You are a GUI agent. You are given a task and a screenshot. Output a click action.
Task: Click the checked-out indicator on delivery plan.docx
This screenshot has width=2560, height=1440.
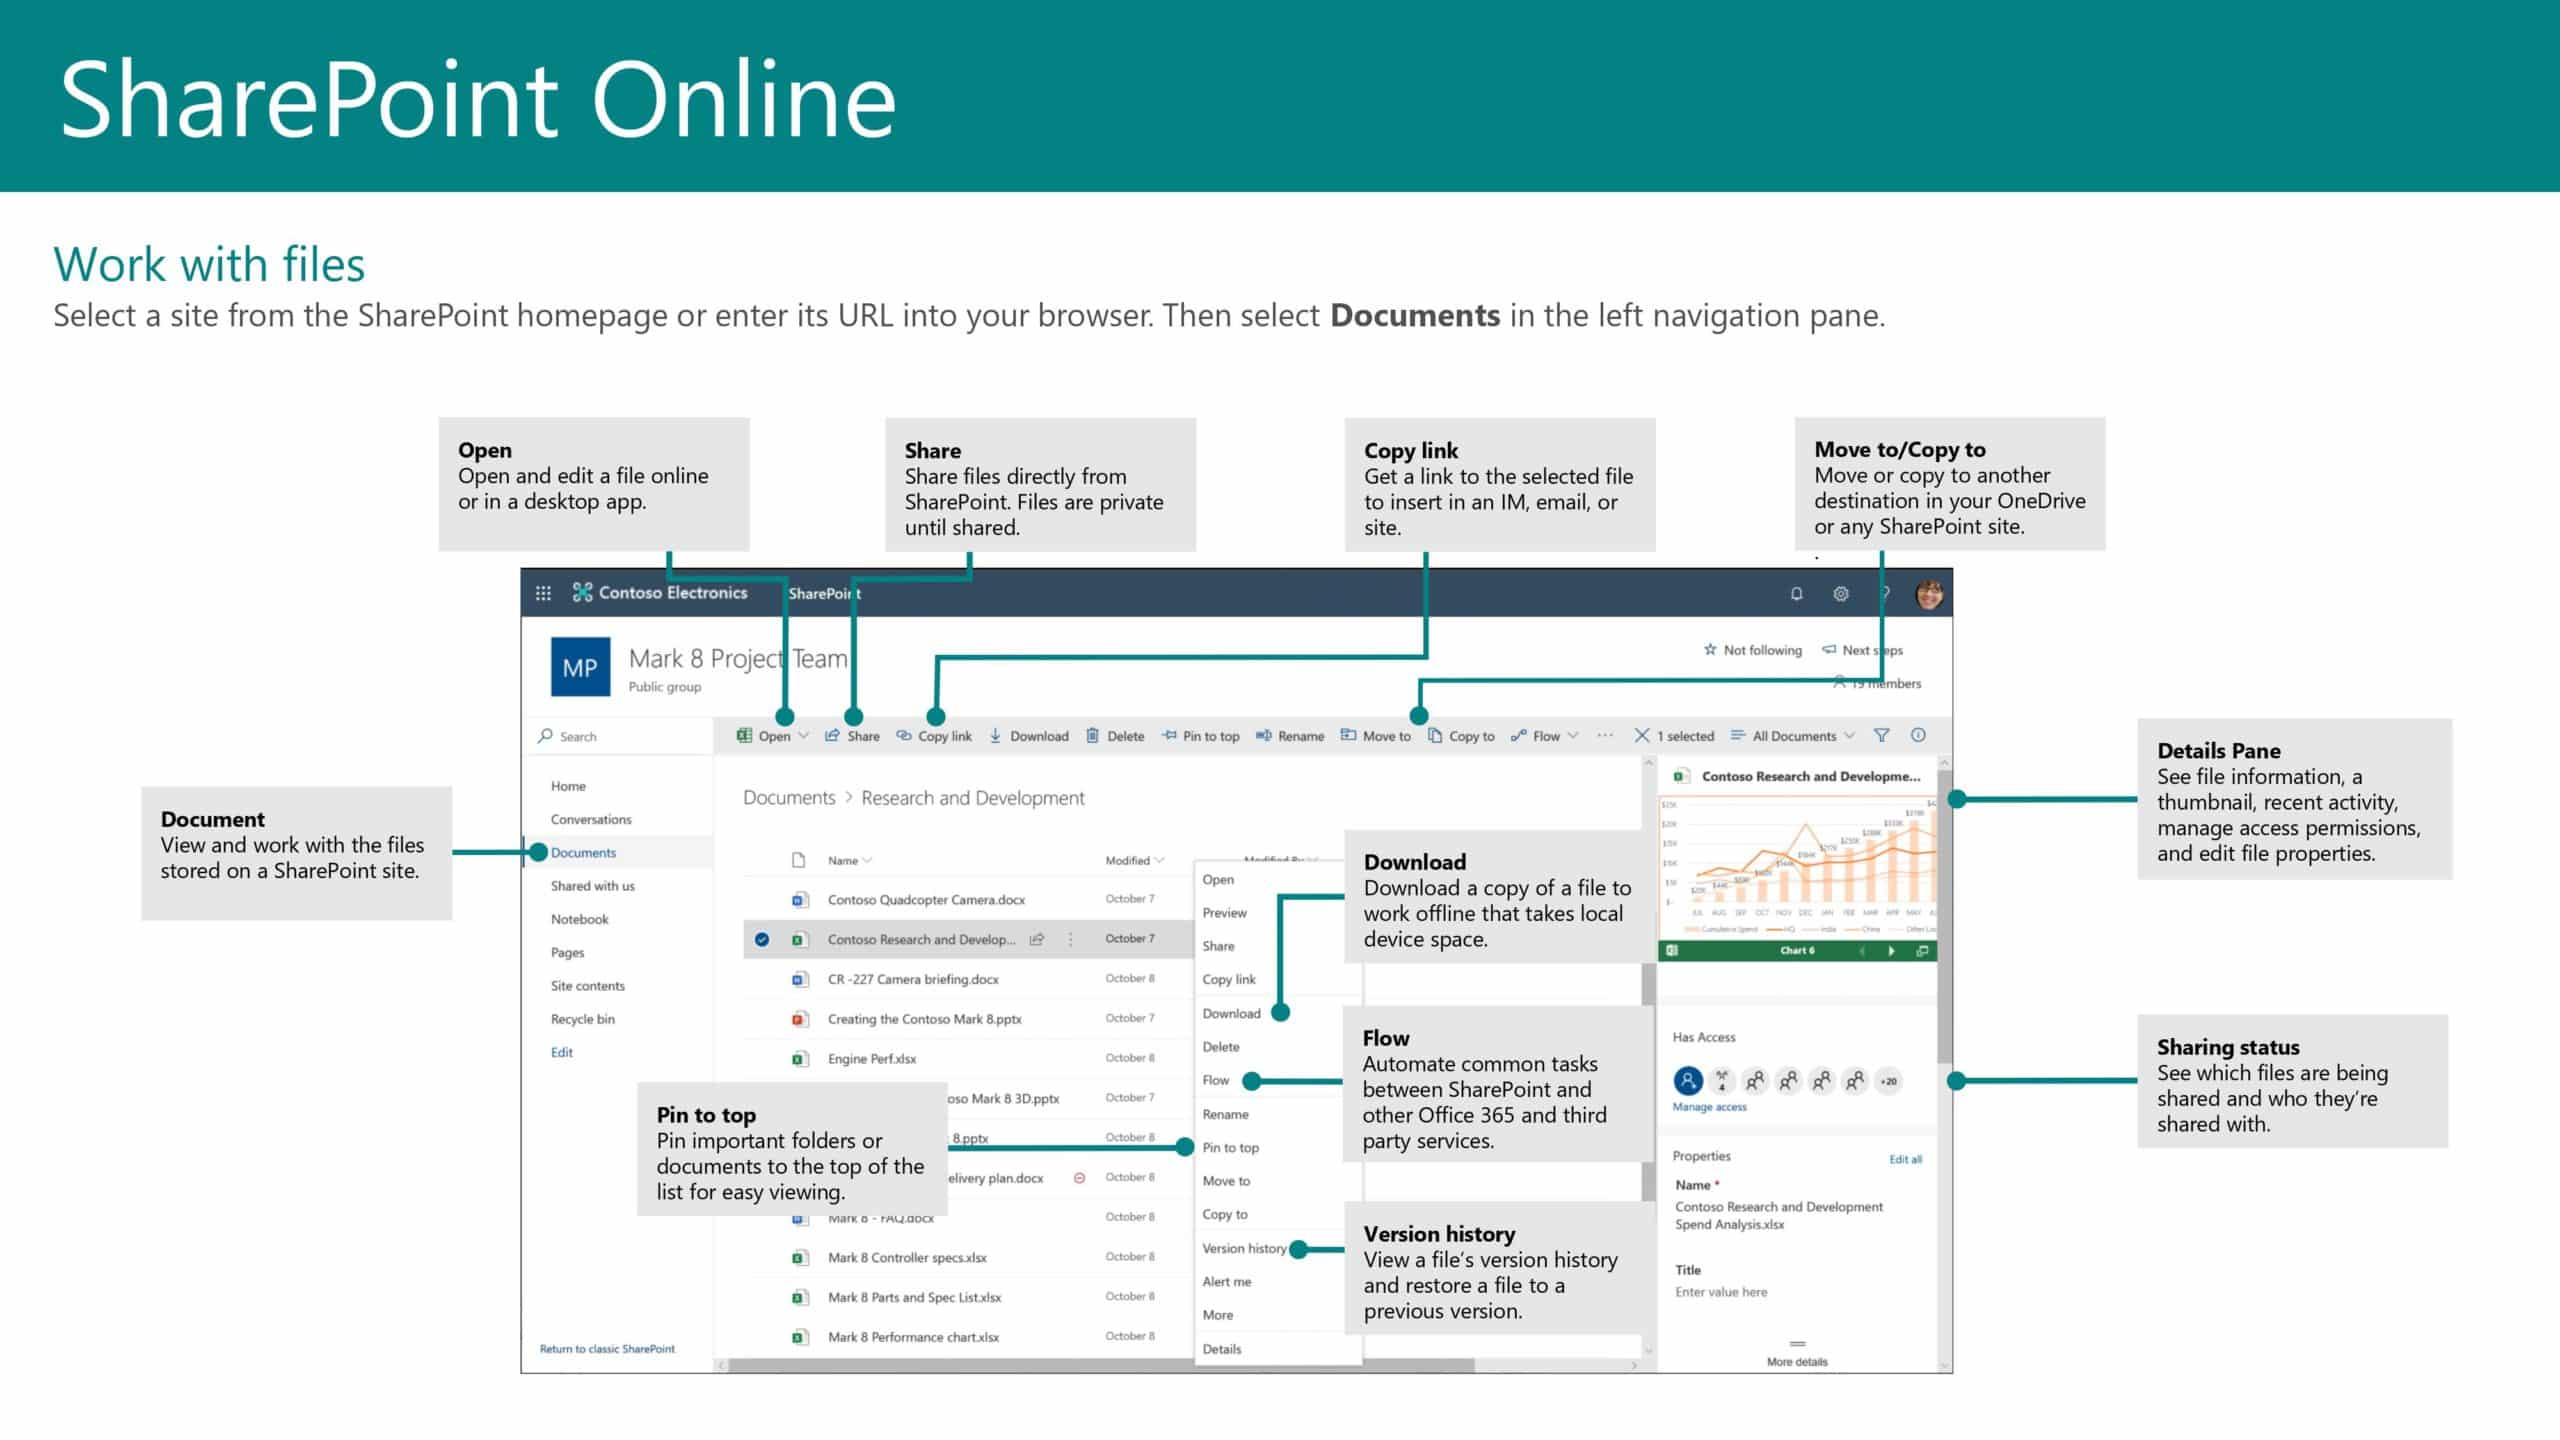tap(1079, 1178)
